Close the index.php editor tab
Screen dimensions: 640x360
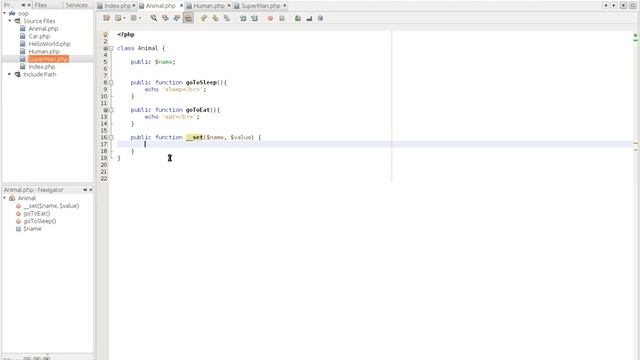pyautogui.click(x=134, y=6)
